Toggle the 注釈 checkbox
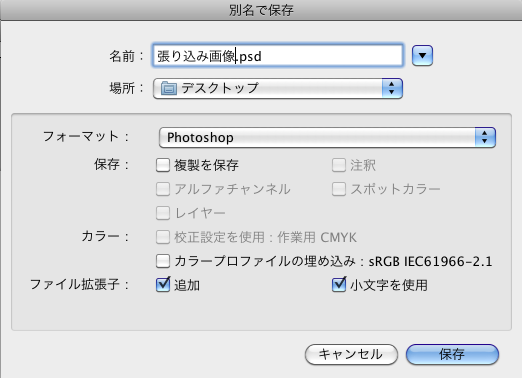 (339, 165)
